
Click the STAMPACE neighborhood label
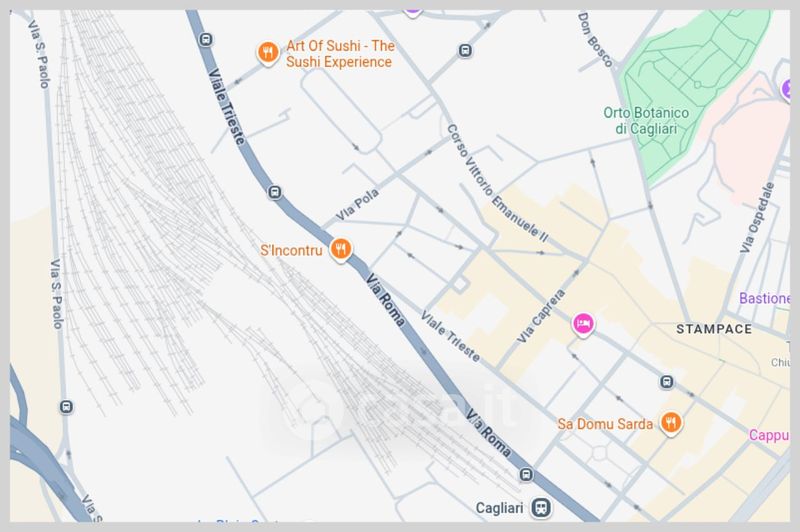click(714, 329)
